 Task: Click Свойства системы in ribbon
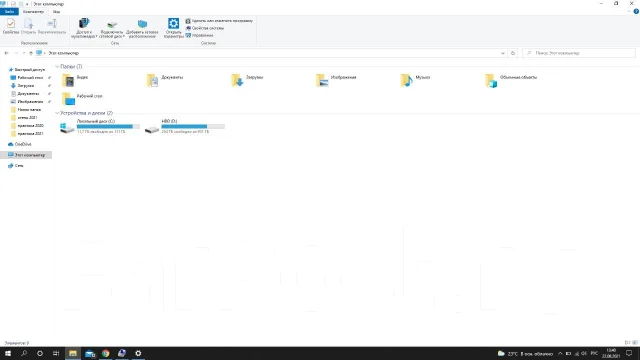205,28
